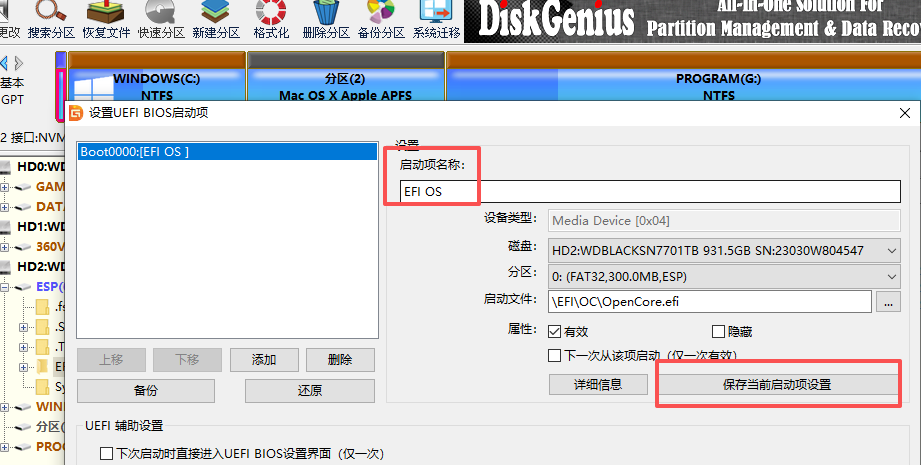Click the ESP partition drive icon
The image size is (921, 465).
22,287
